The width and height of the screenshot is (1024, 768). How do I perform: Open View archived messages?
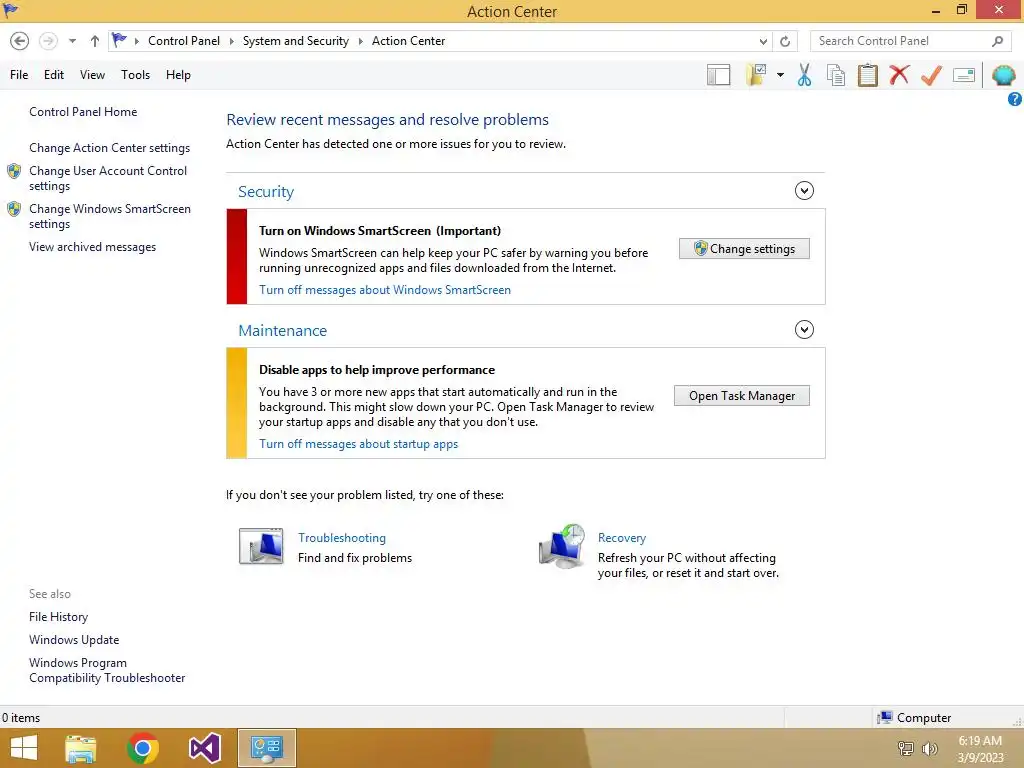pyautogui.click(x=92, y=247)
